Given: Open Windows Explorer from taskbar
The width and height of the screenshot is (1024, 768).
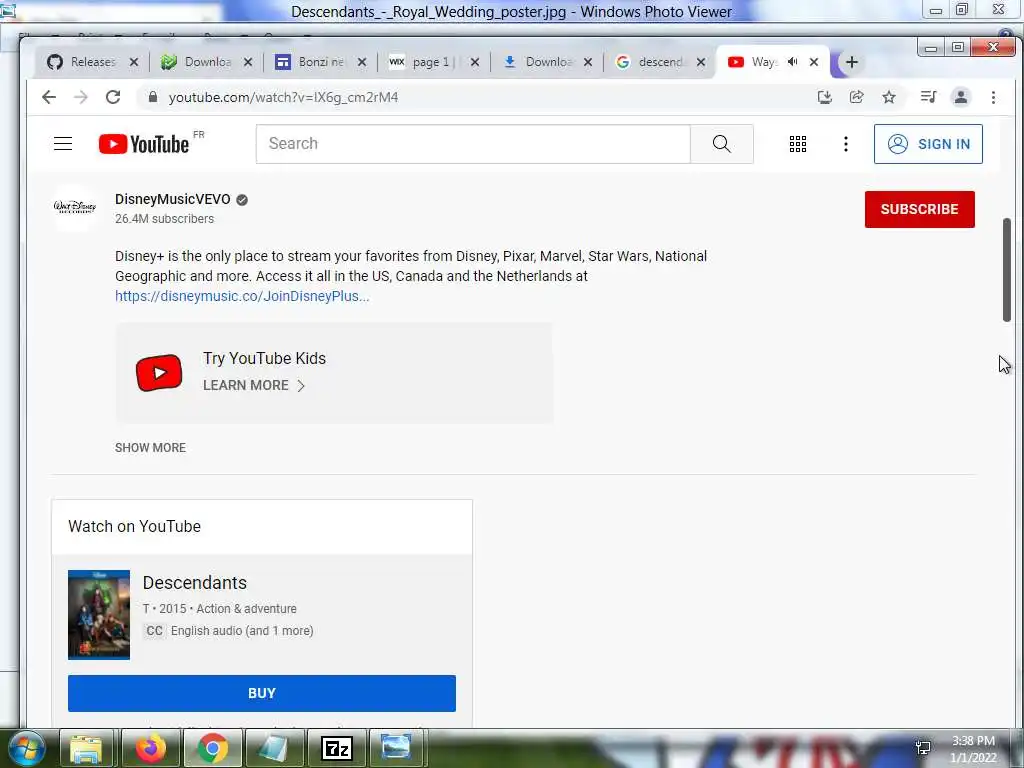Looking at the screenshot, I should [86, 748].
